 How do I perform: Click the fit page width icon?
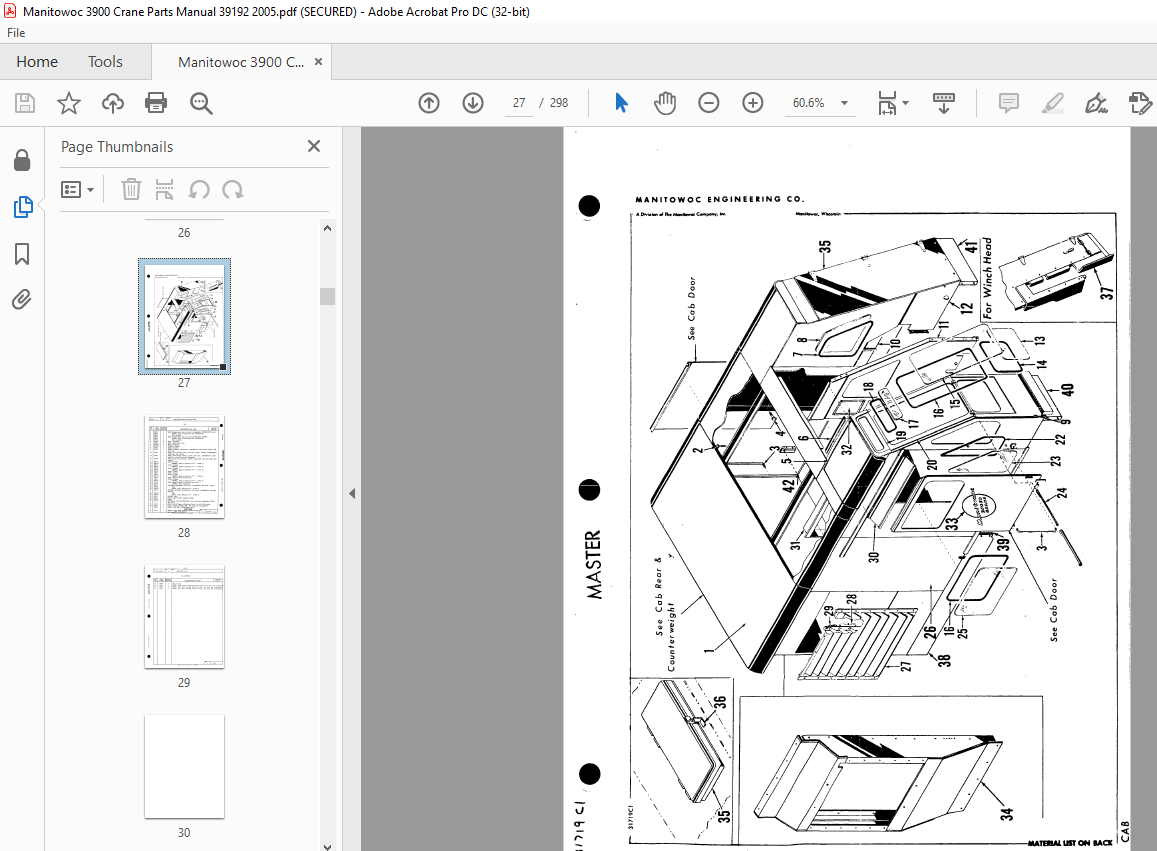(887, 103)
